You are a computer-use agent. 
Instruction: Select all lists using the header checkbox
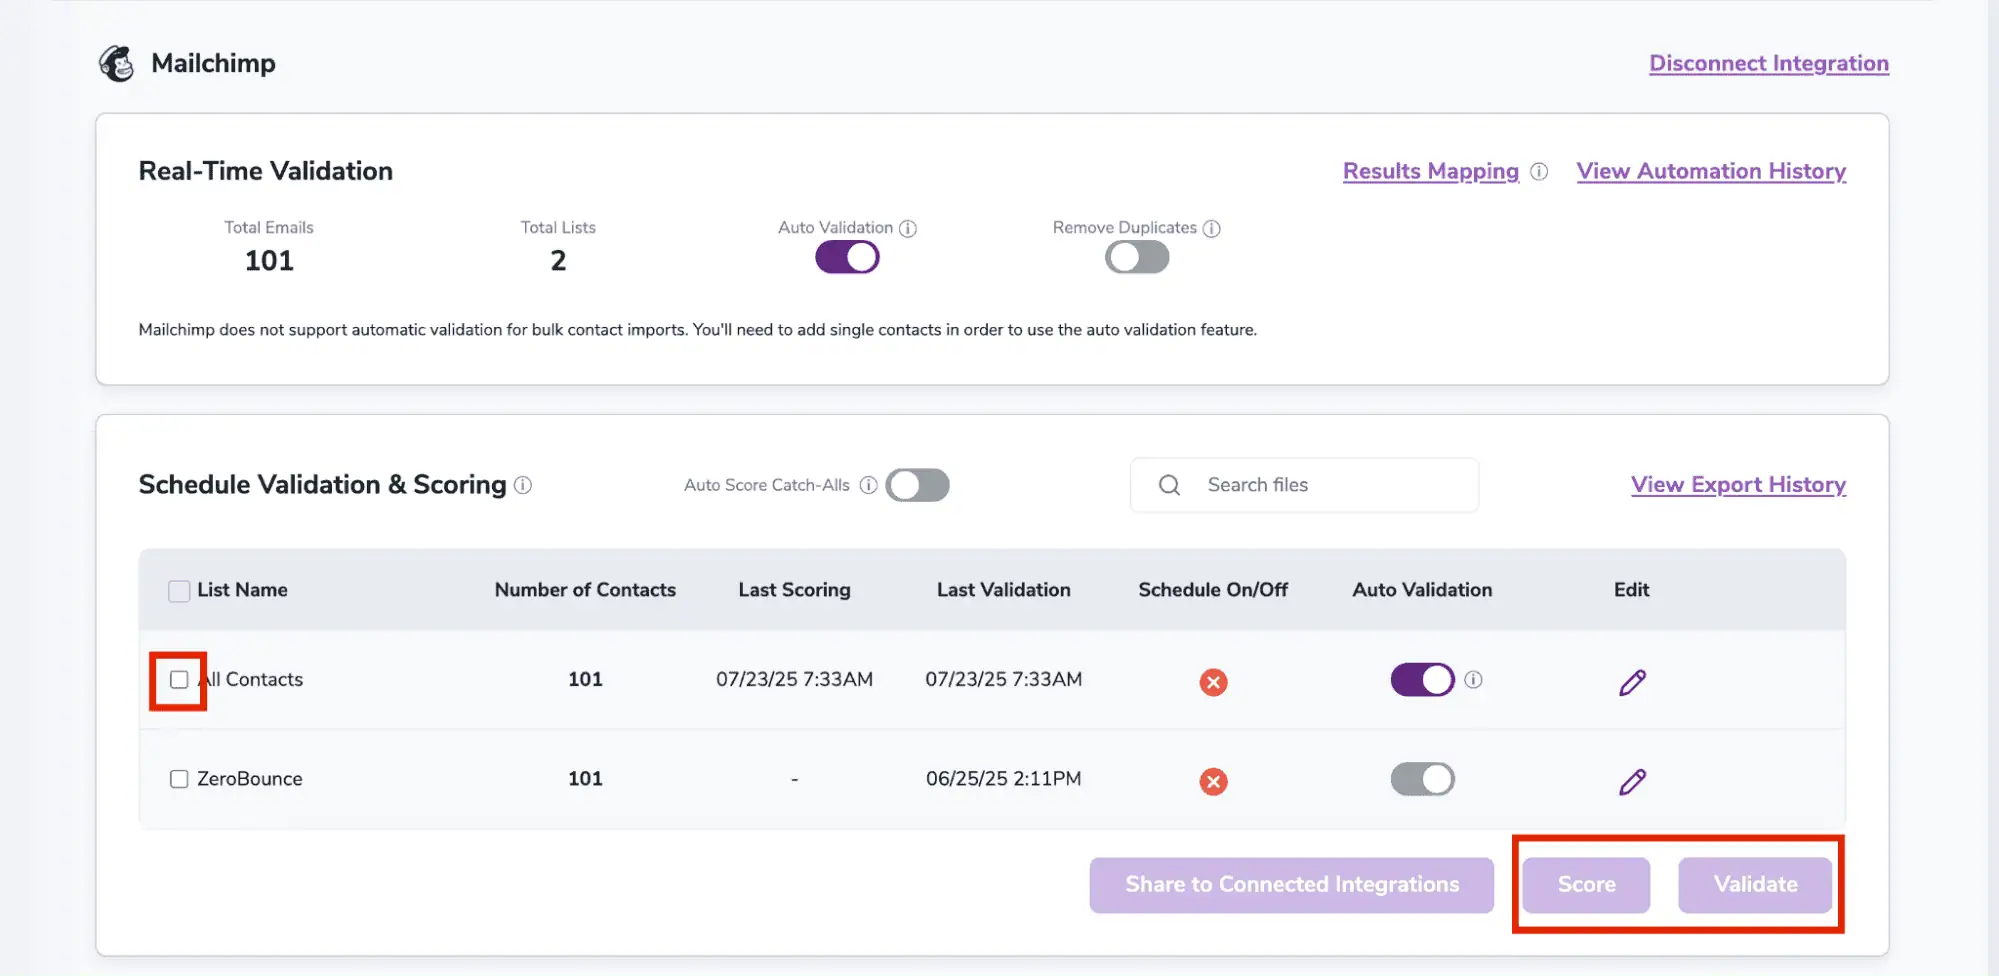click(x=178, y=590)
